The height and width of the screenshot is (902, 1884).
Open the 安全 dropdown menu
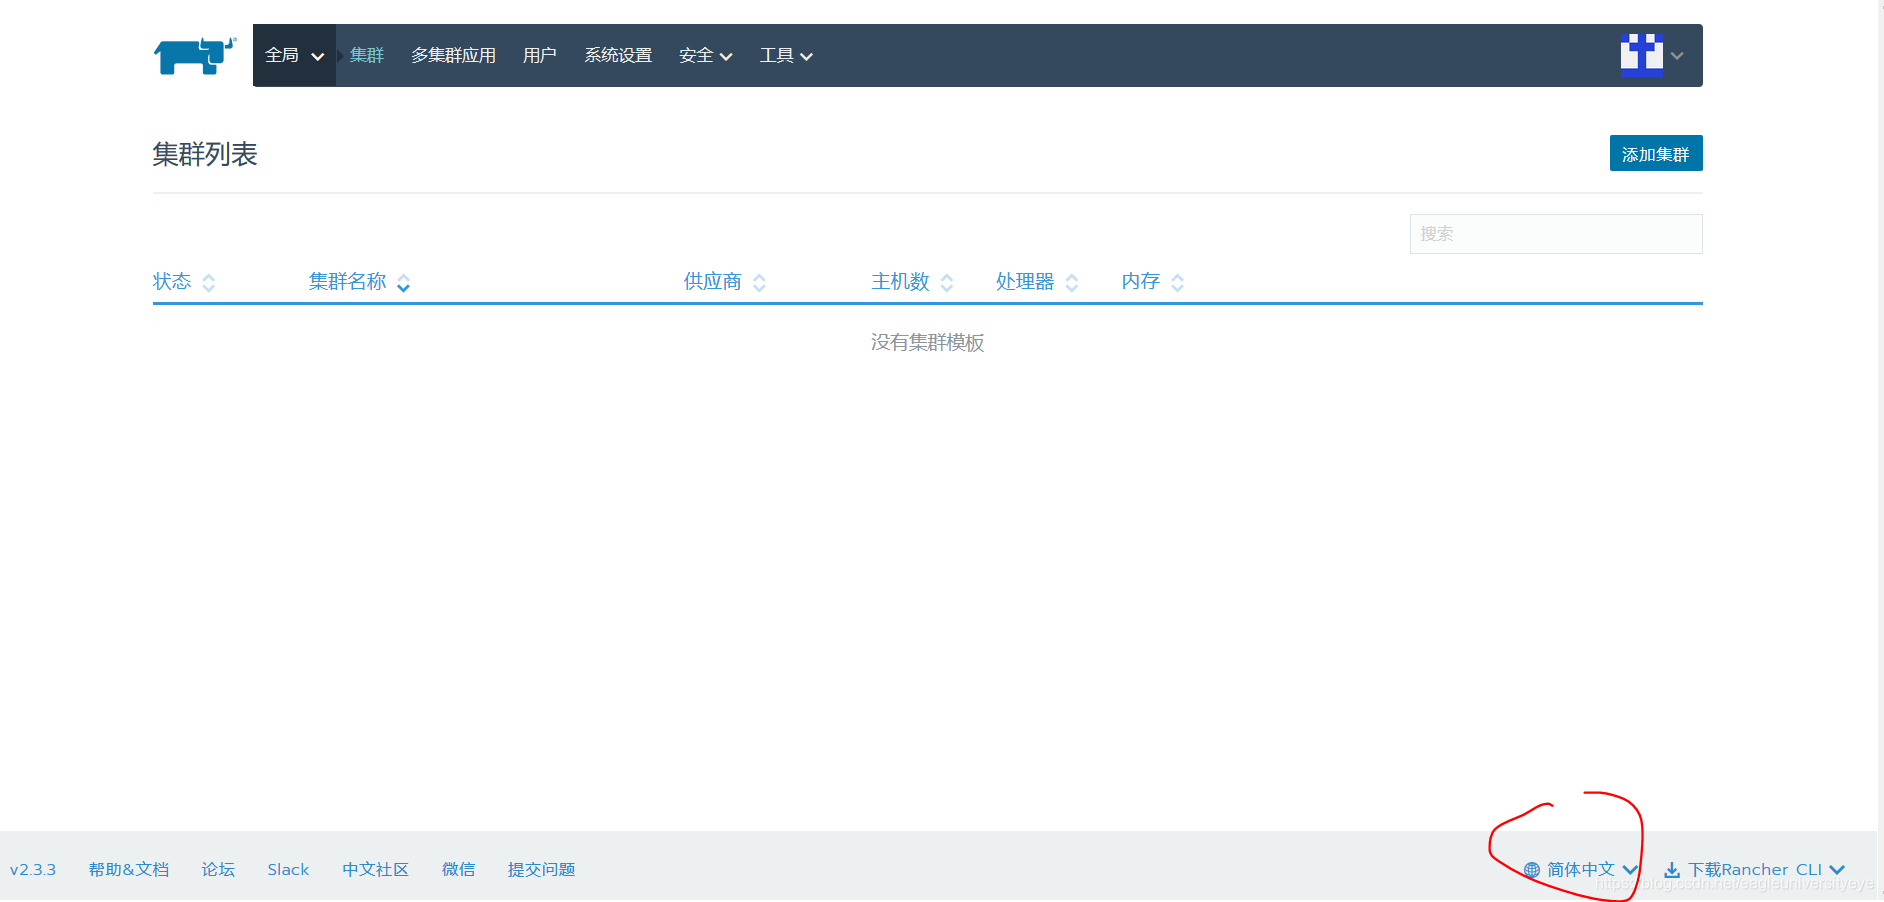pyautogui.click(x=705, y=56)
